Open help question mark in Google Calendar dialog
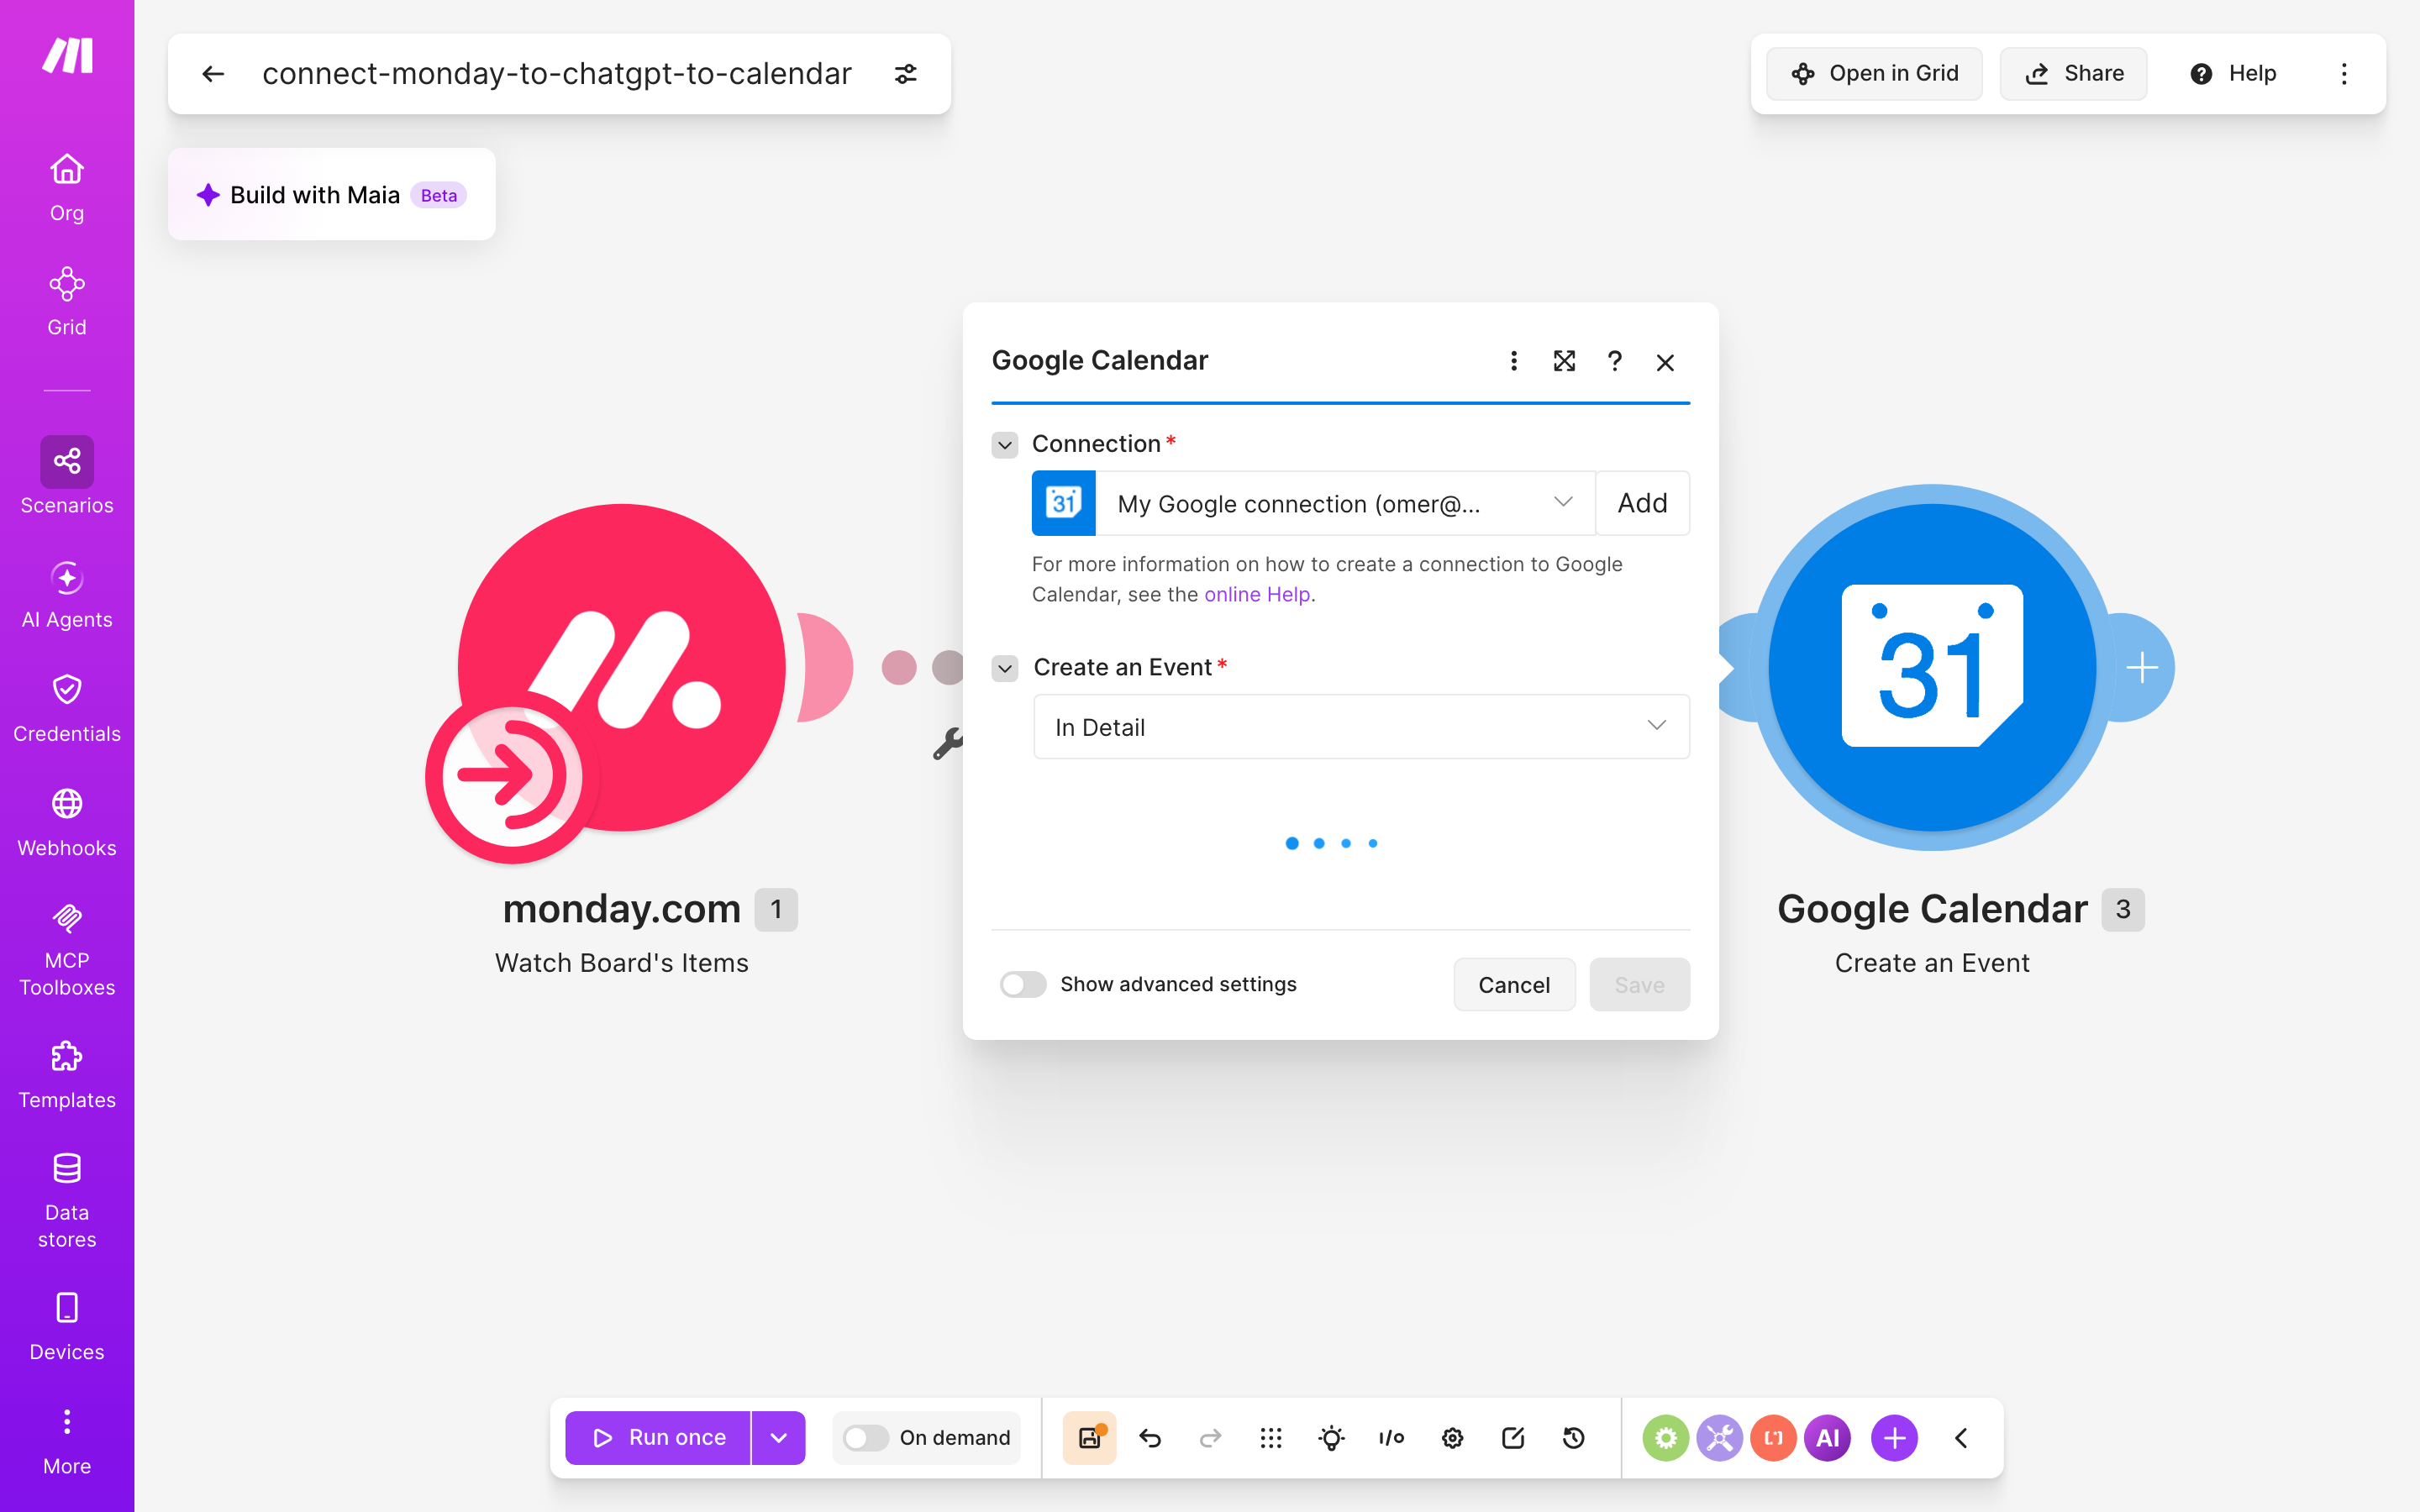Screen dimensions: 2420x1512 coord(1615,361)
